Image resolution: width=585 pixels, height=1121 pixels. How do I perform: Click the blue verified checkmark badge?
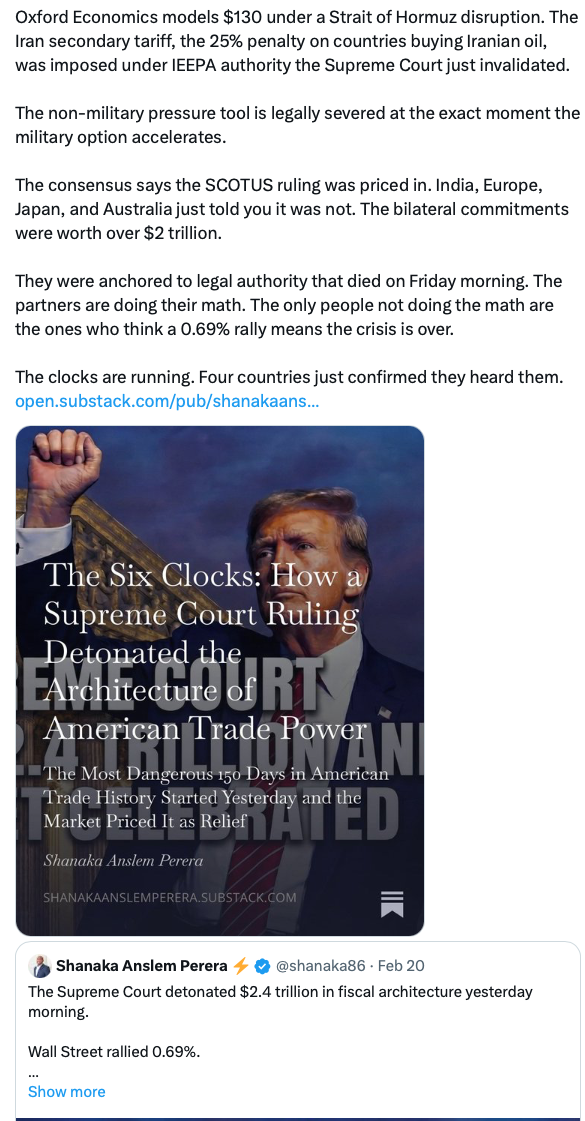262,967
